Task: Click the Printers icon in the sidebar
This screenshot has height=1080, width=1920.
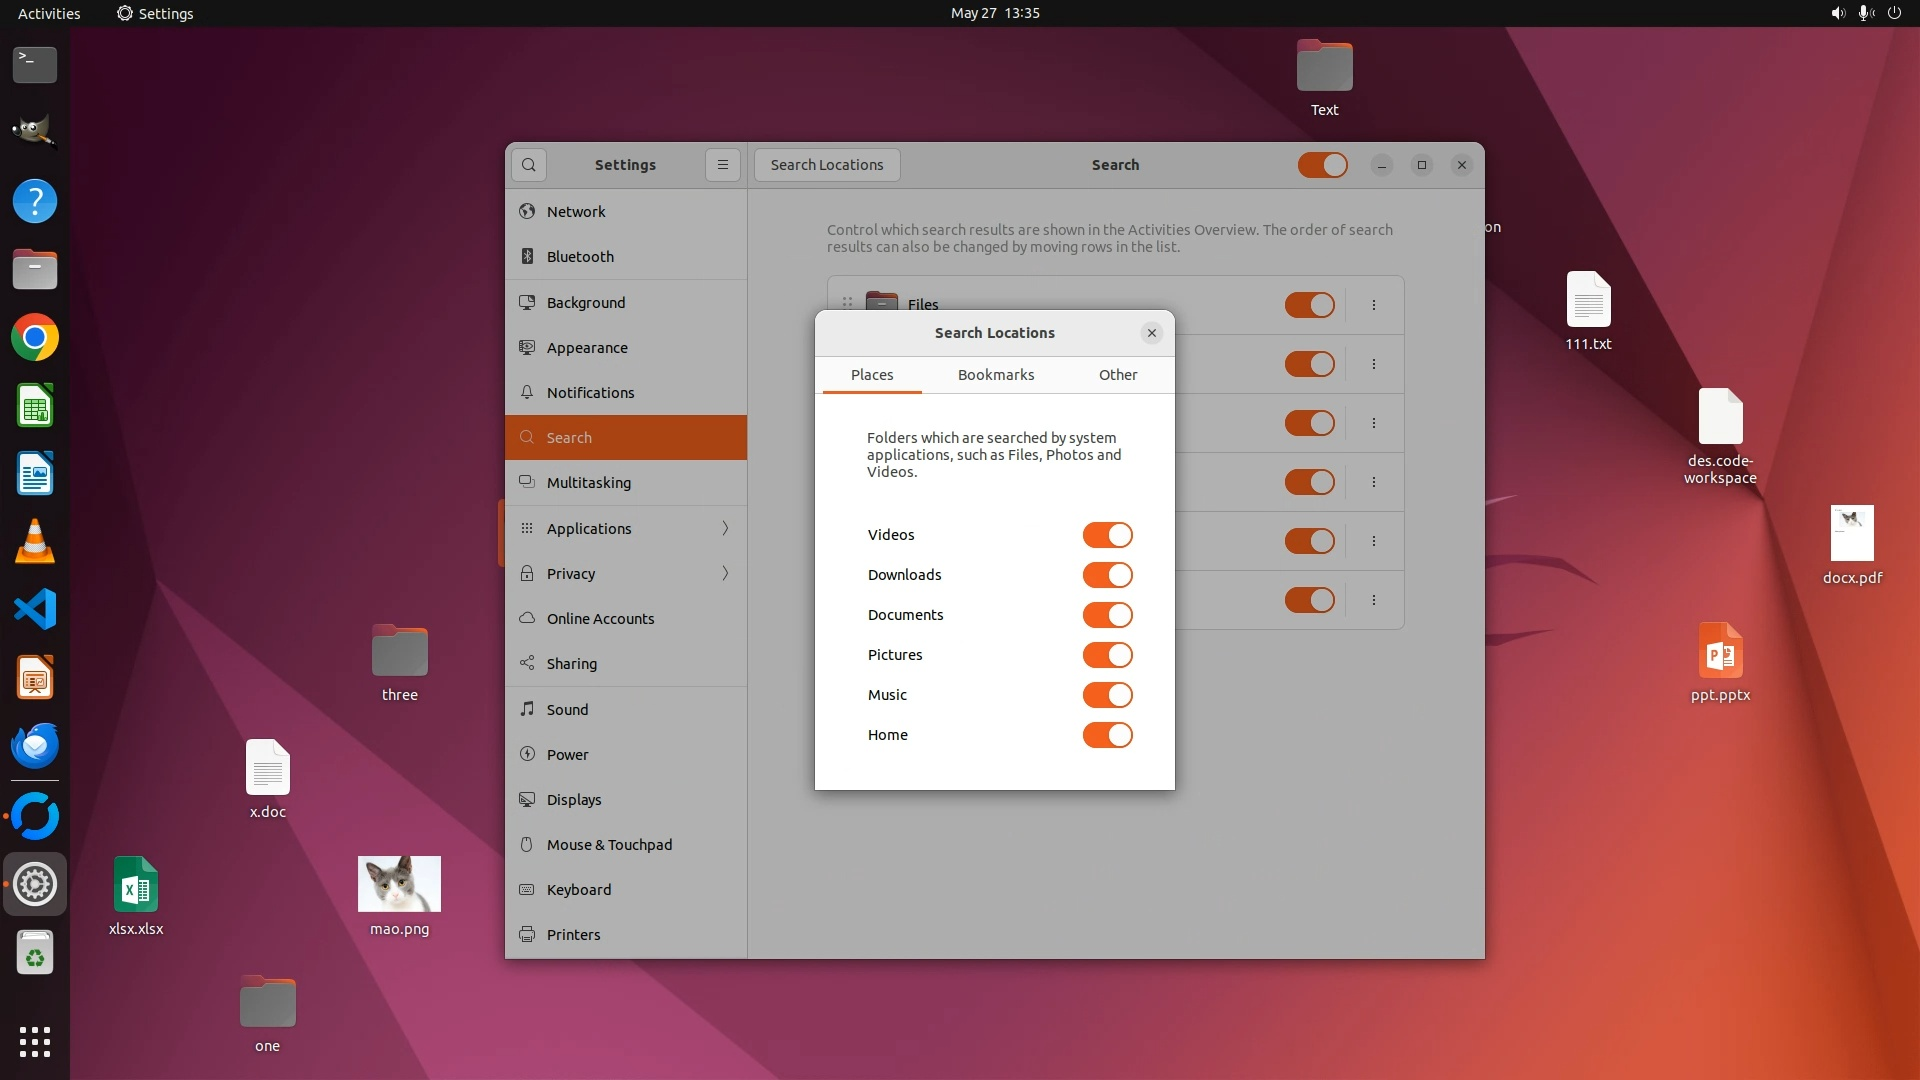Action: (527, 935)
